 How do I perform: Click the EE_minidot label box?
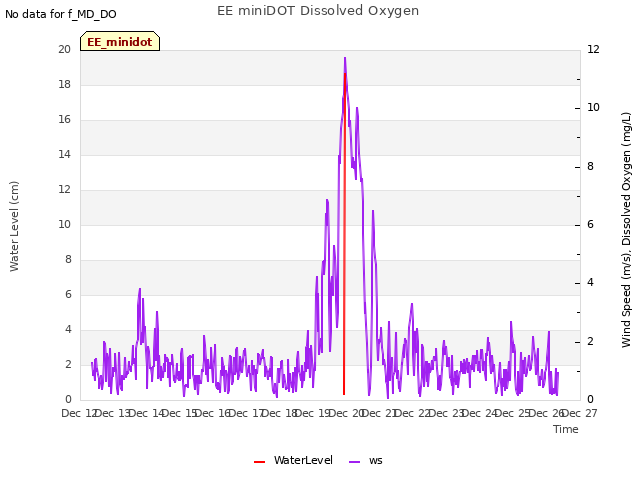pos(120,41)
